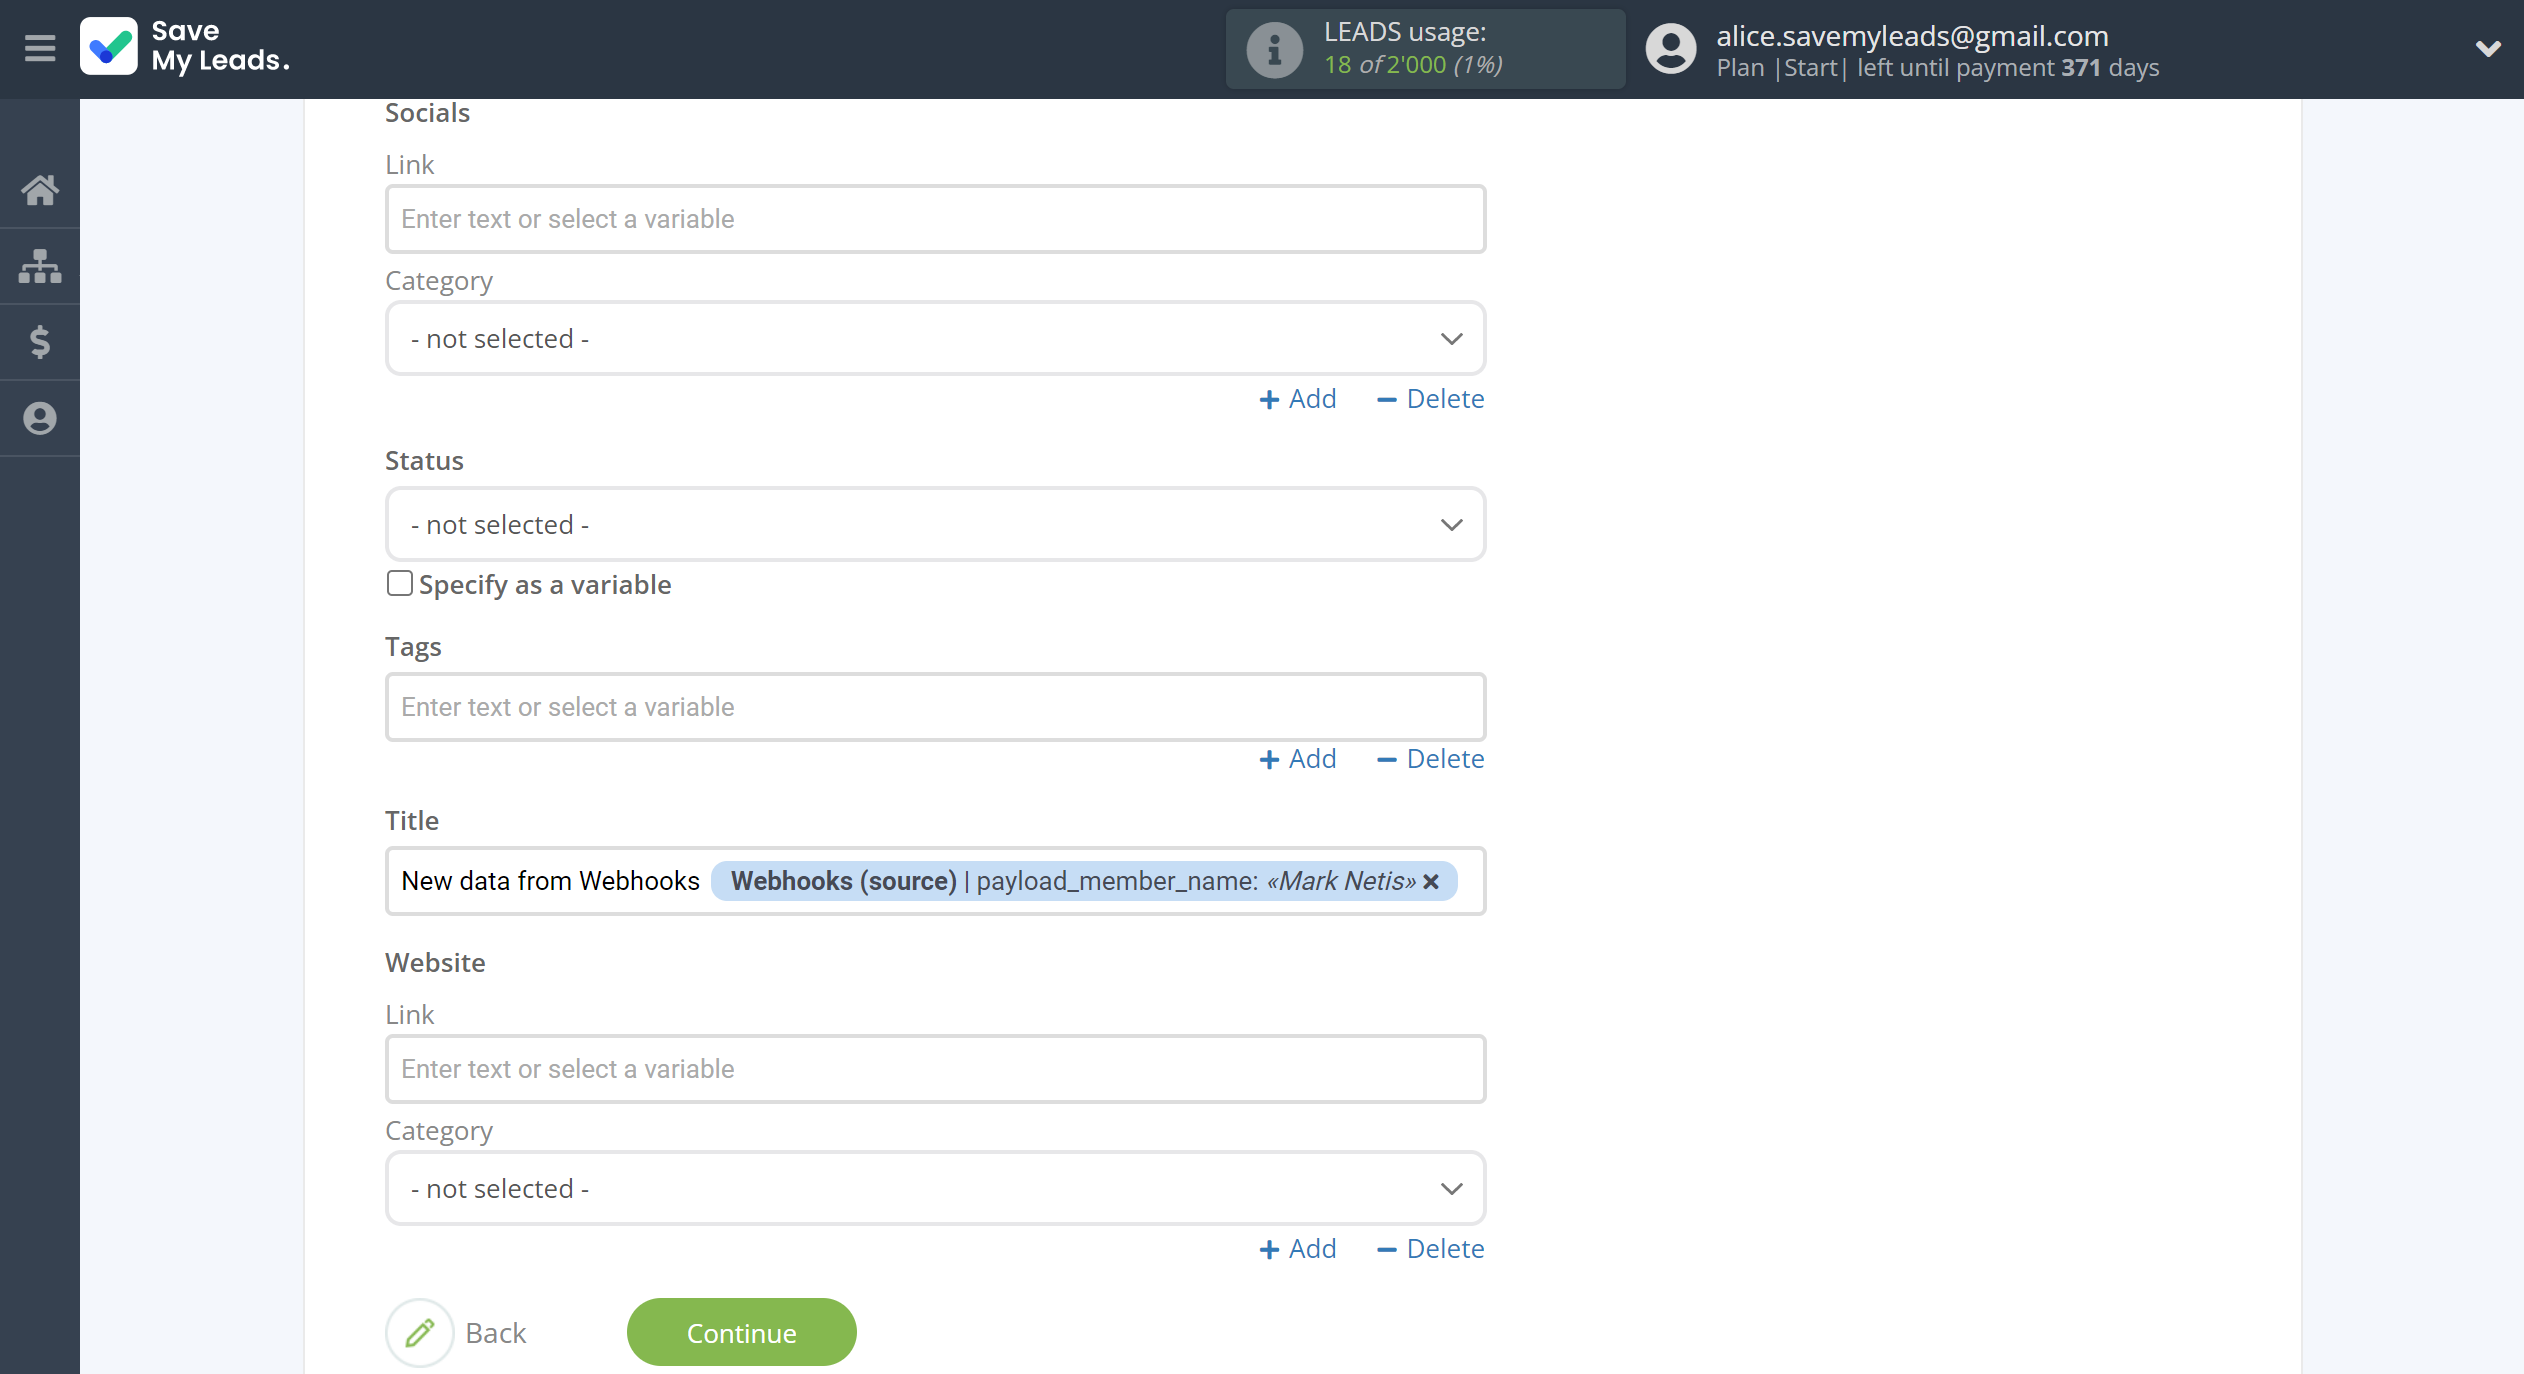Click the Back text link
This screenshot has width=2524, height=1374.
(x=495, y=1334)
